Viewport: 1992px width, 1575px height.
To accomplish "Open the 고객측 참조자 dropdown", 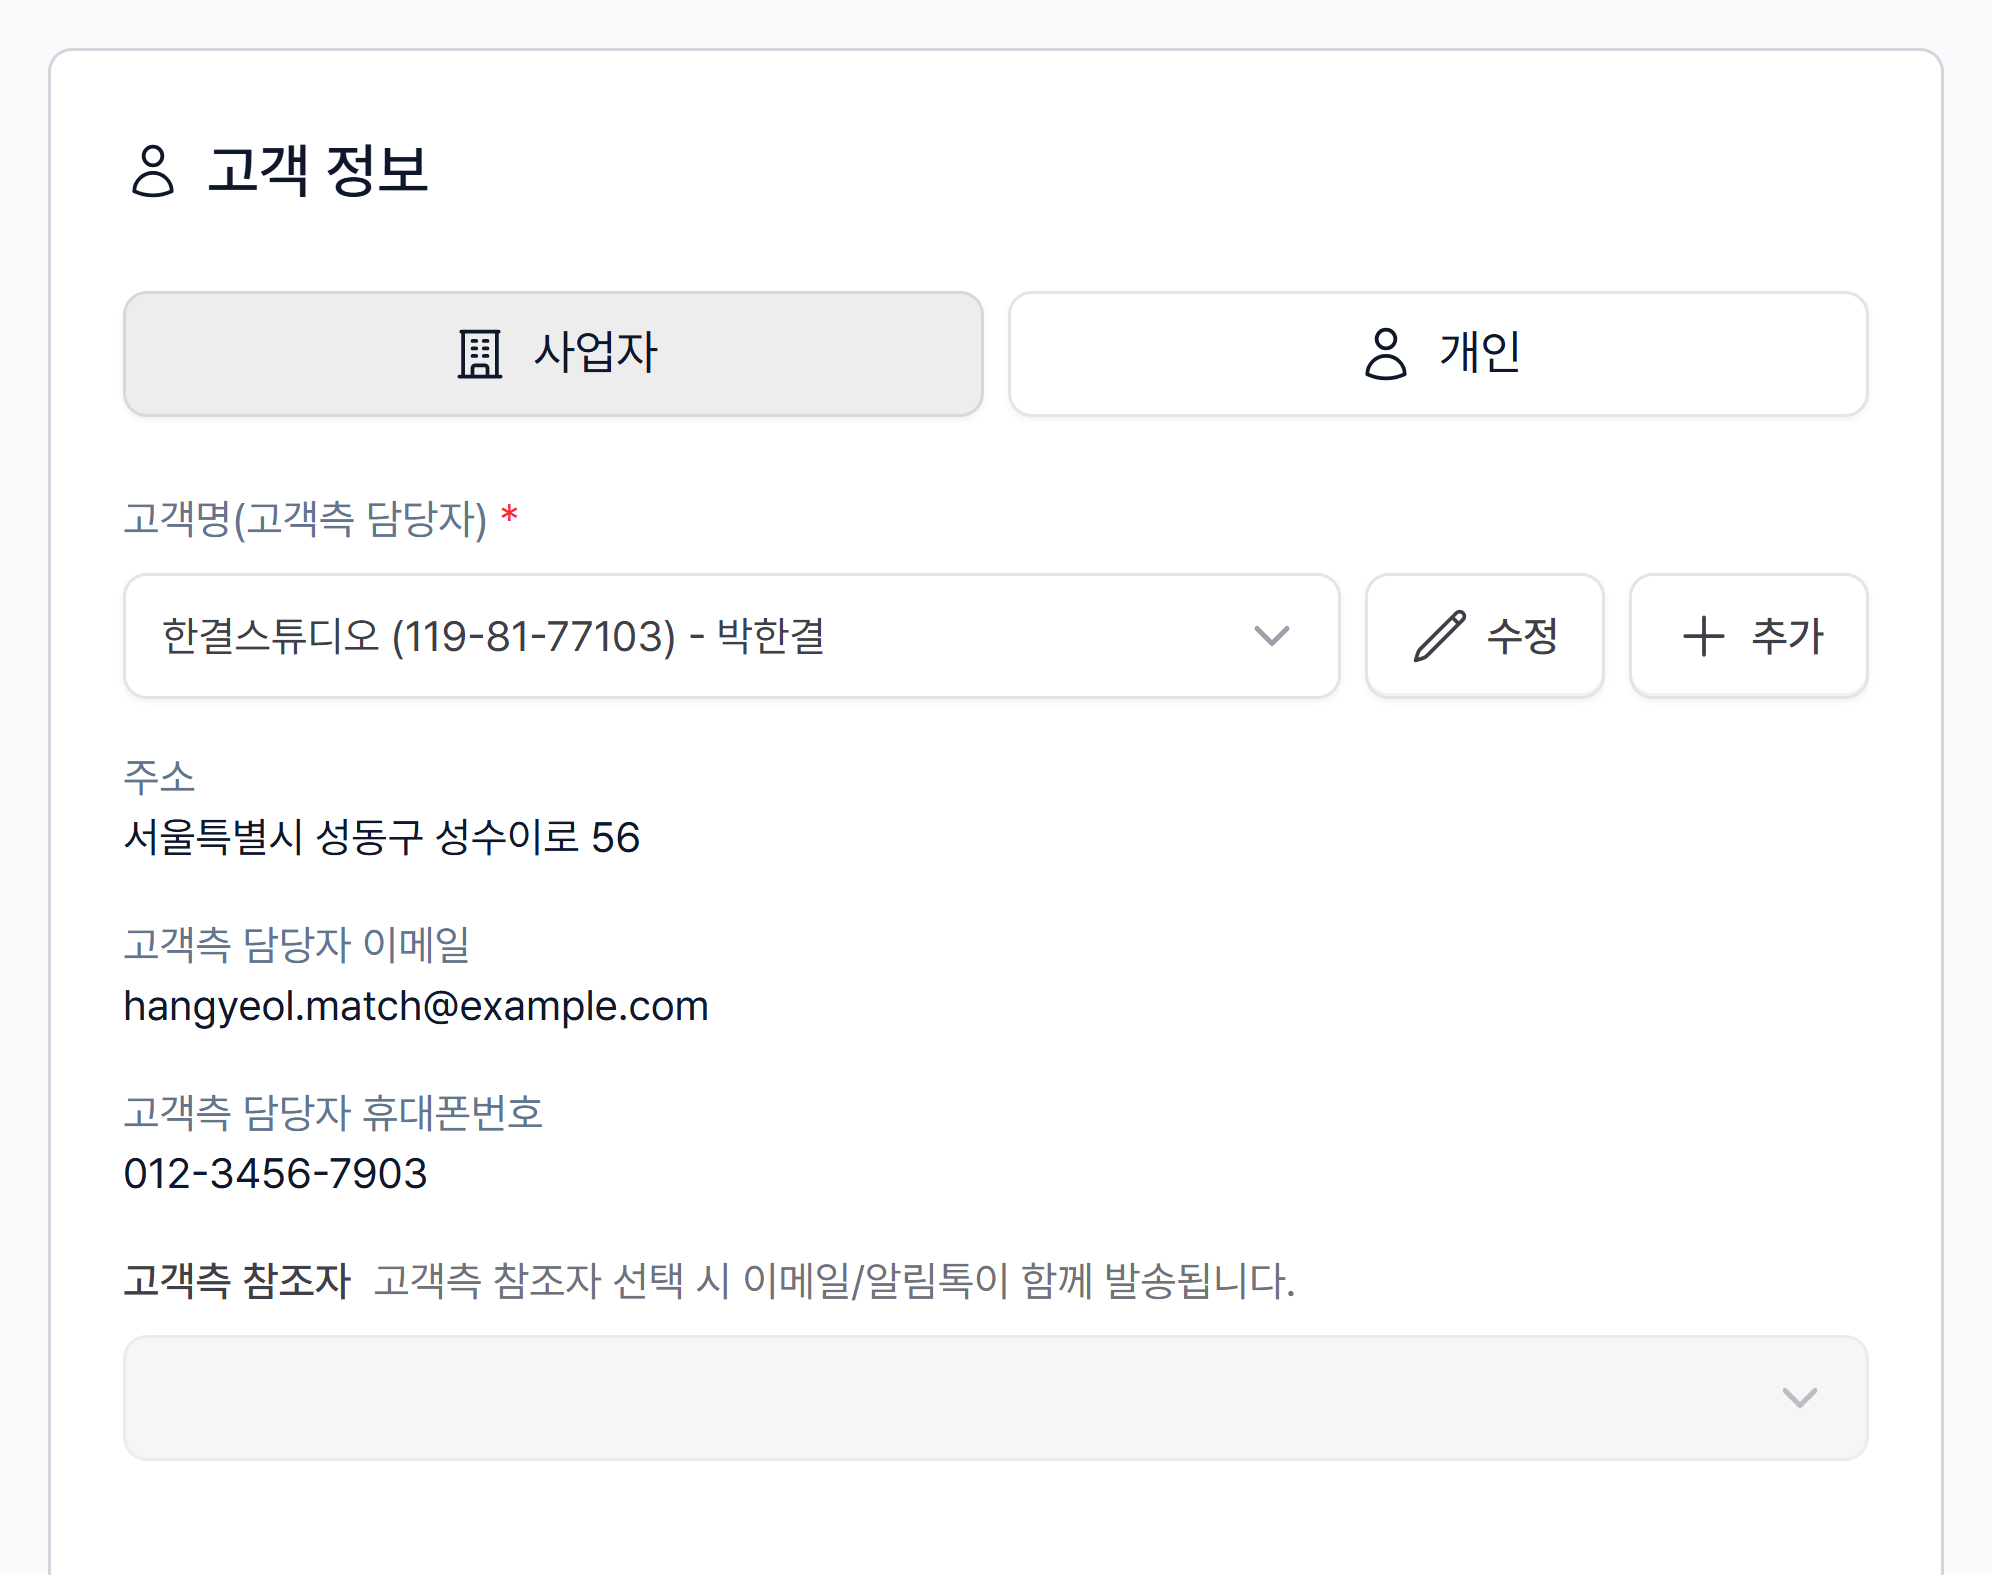I will (x=996, y=1398).
